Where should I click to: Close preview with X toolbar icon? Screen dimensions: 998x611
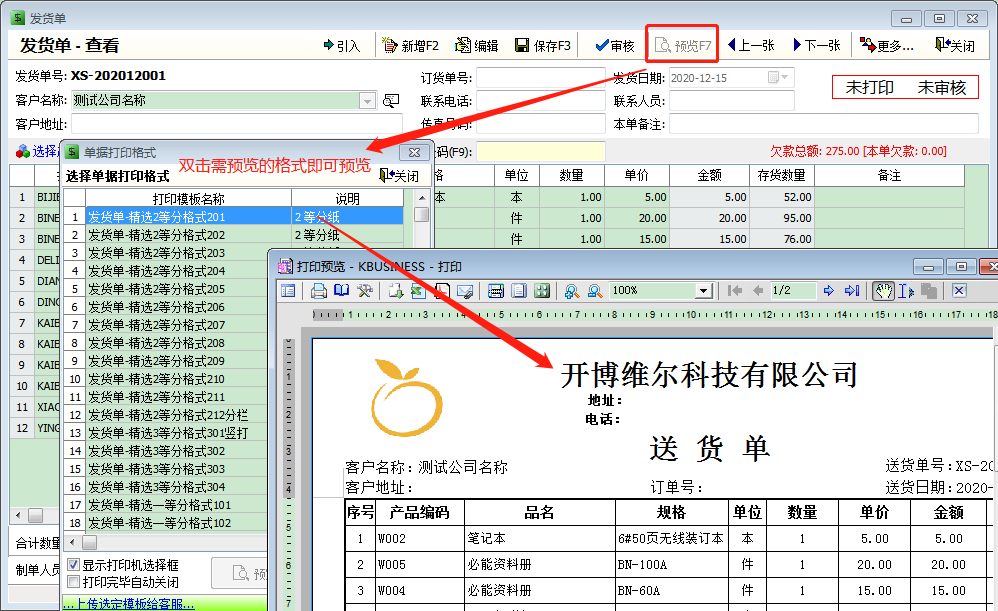[959, 291]
